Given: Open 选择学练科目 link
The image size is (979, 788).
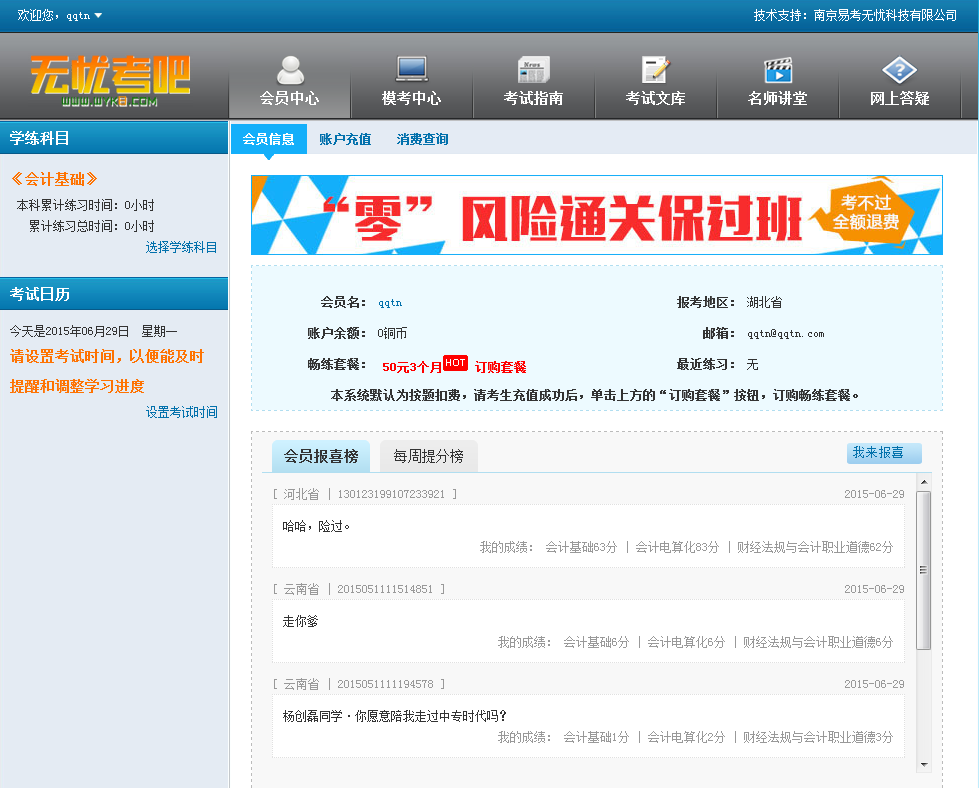Looking at the screenshot, I should pyautogui.click(x=181, y=247).
